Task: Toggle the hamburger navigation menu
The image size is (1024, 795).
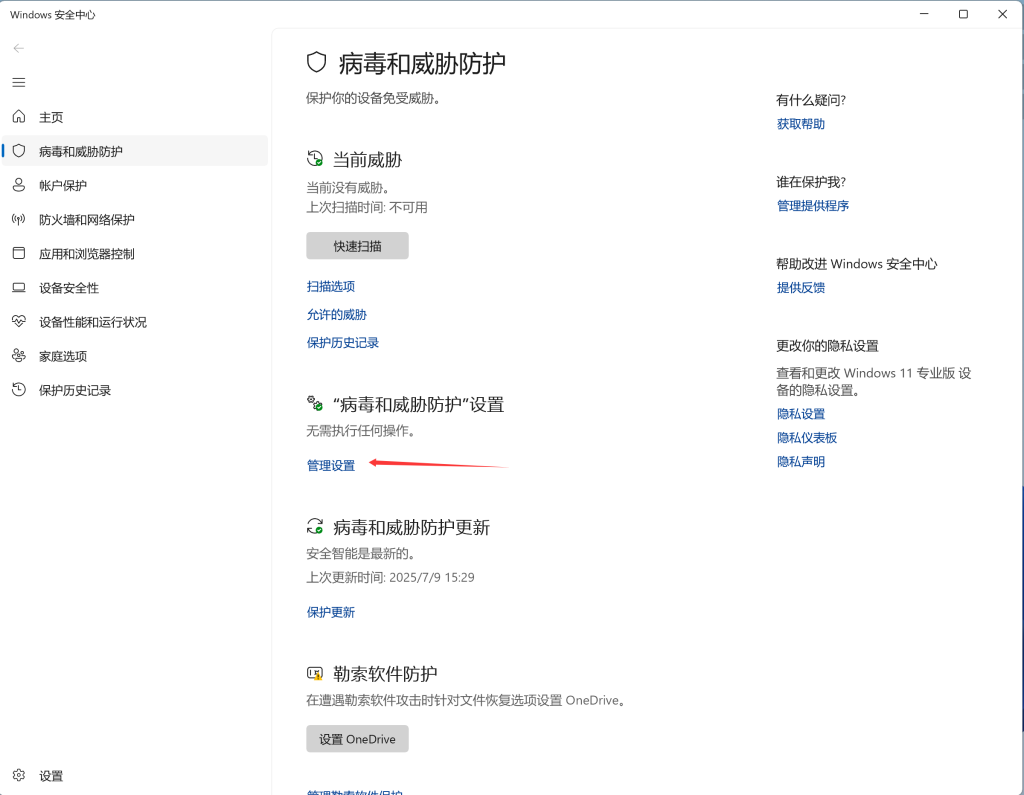Action: tap(19, 82)
